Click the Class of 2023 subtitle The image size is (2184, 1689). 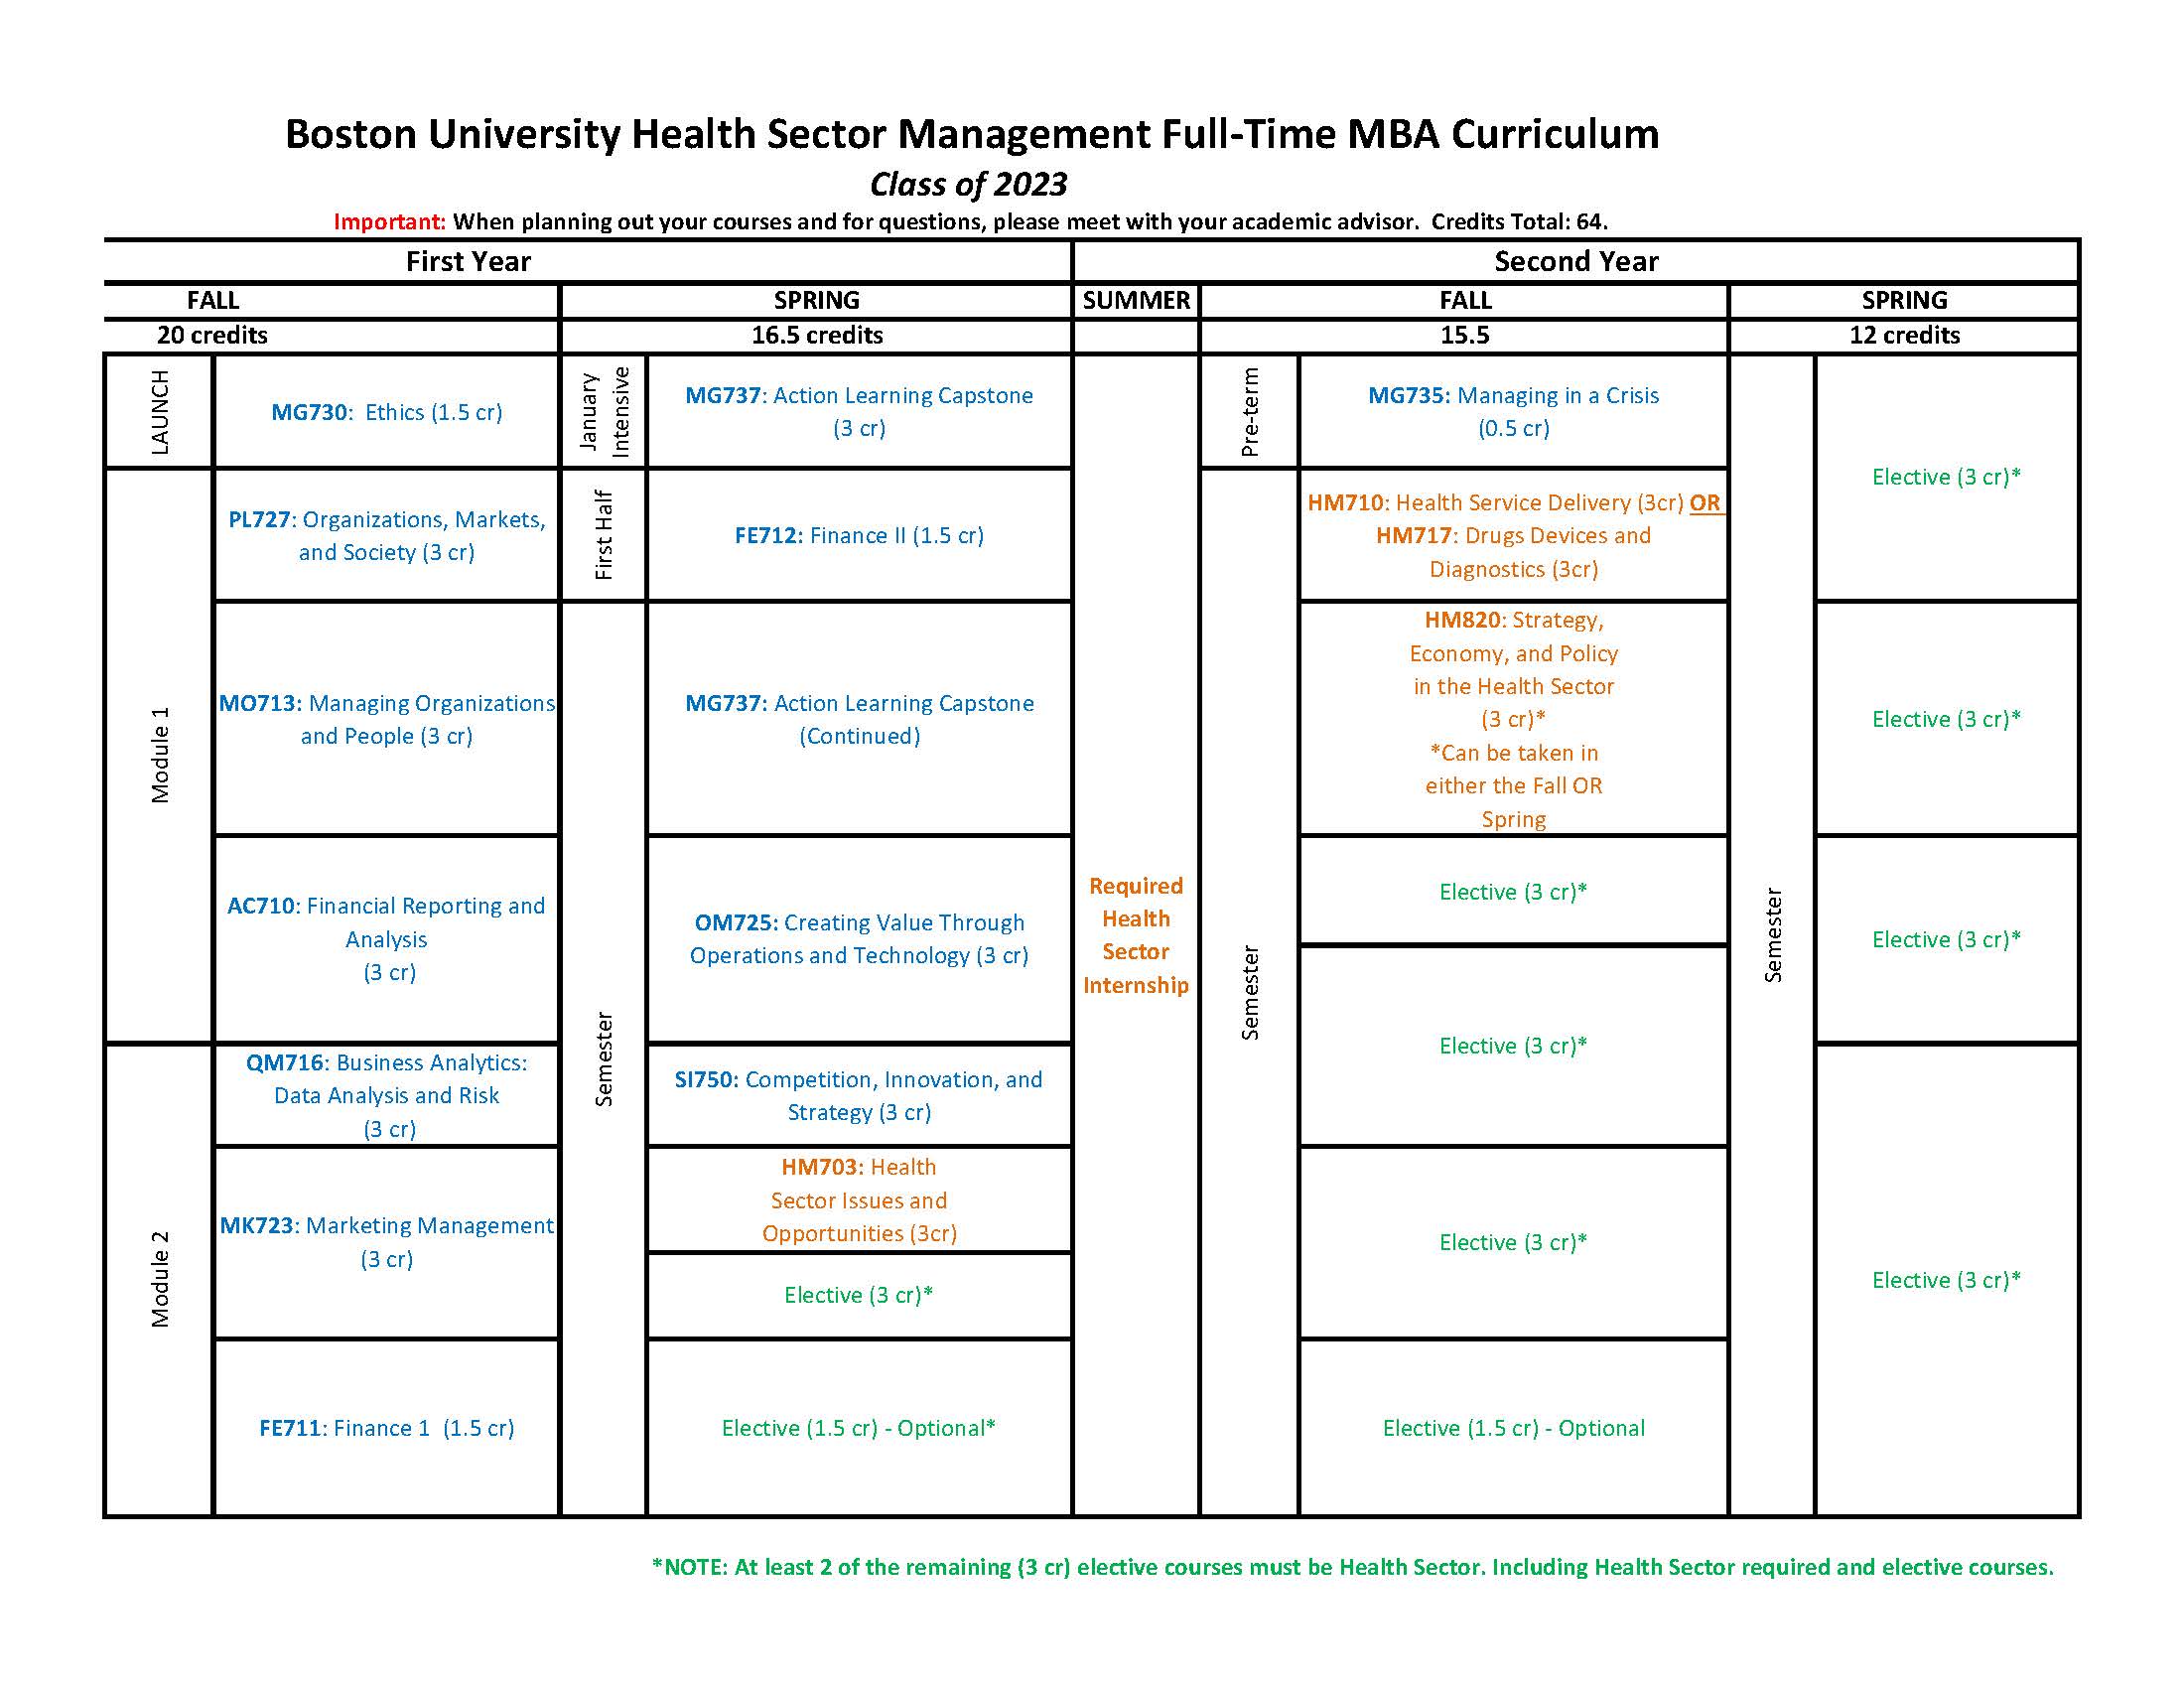point(968,184)
